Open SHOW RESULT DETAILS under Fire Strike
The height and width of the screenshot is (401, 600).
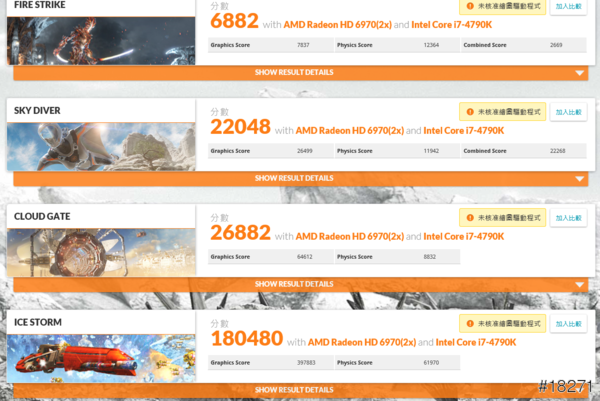pos(300,73)
